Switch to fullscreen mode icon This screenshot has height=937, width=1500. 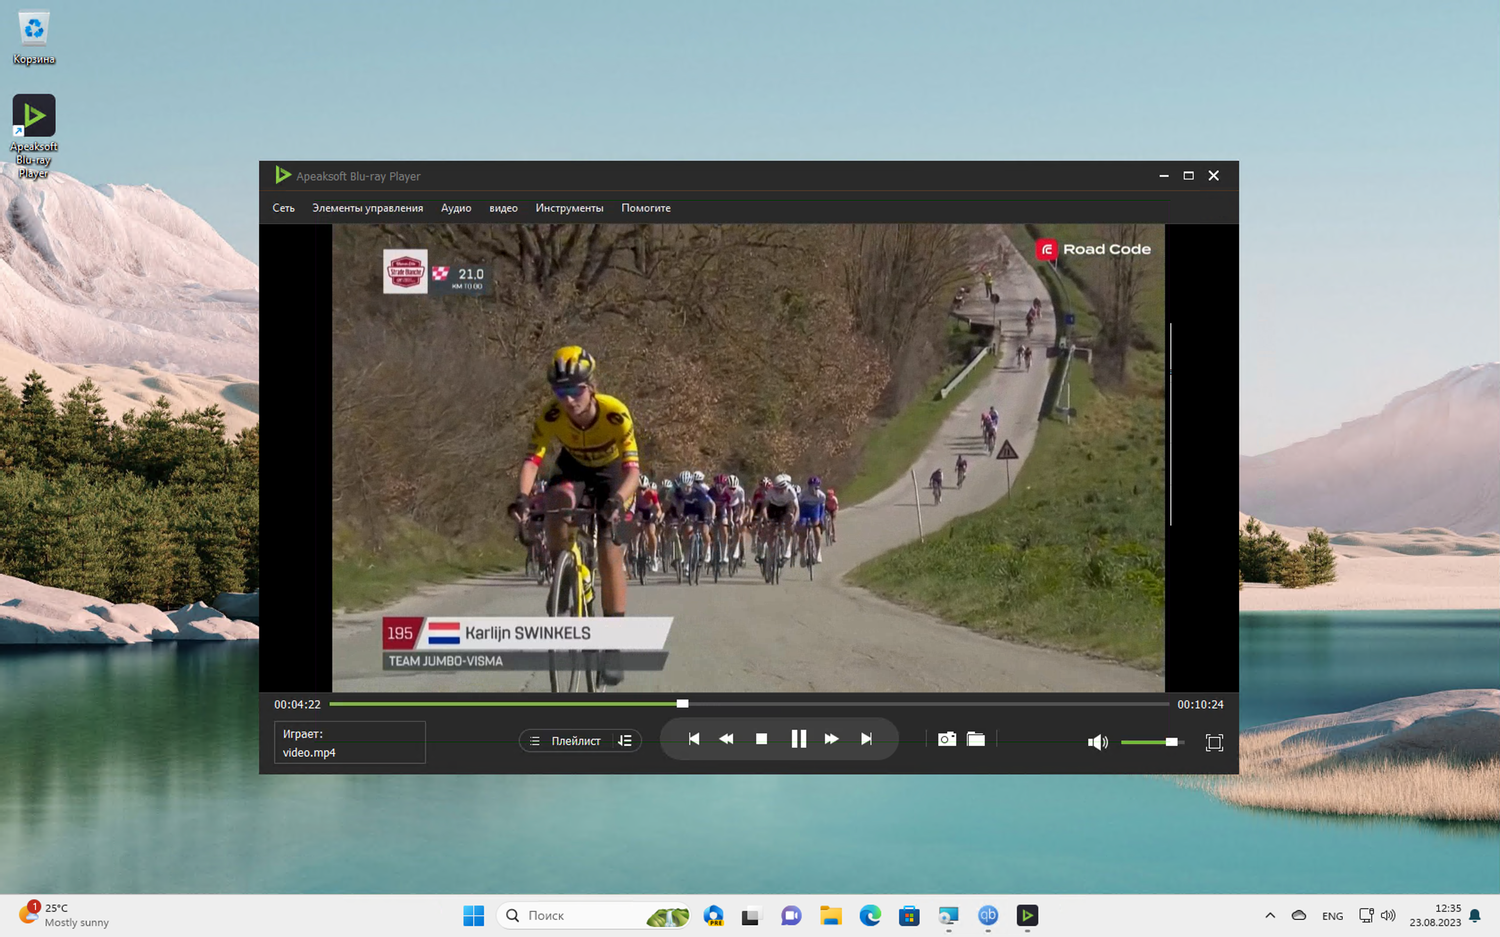tap(1214, 742)
